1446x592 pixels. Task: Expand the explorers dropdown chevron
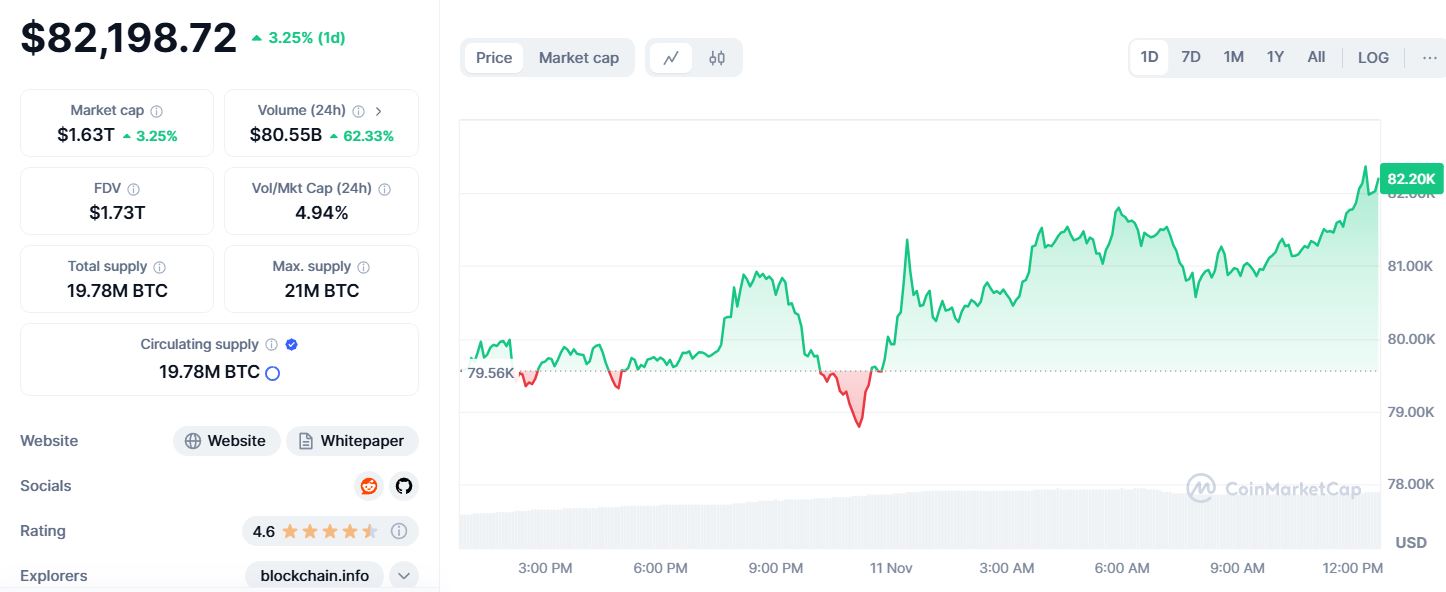(x=403, y=576)
